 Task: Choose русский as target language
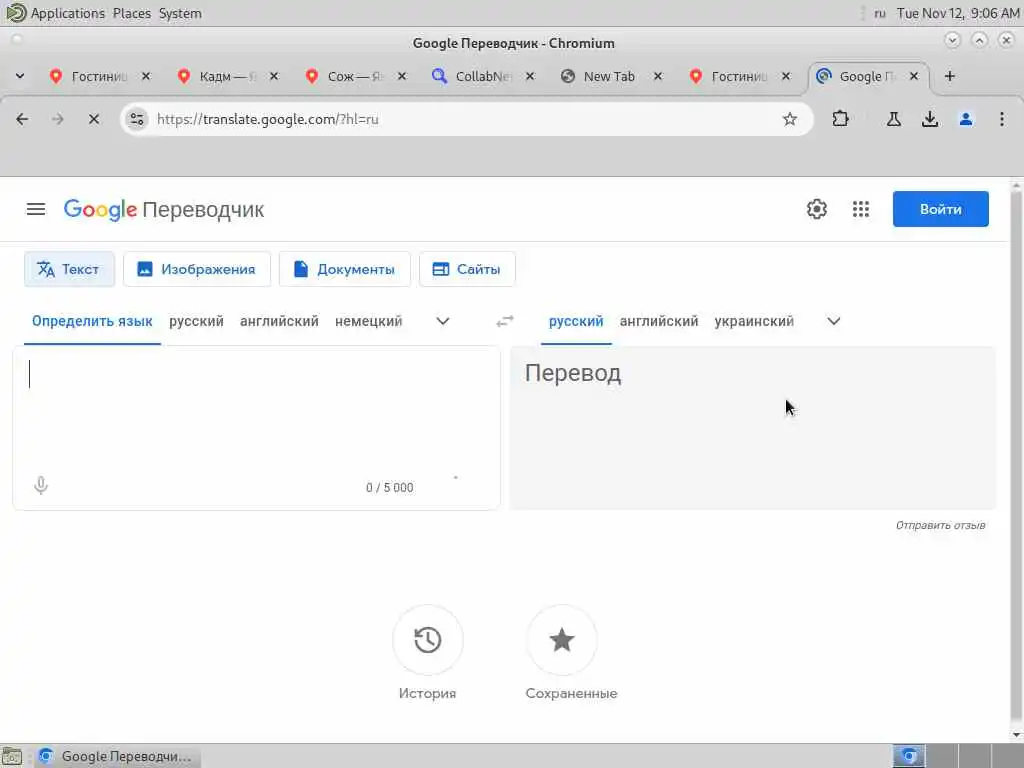coord(576,321)
